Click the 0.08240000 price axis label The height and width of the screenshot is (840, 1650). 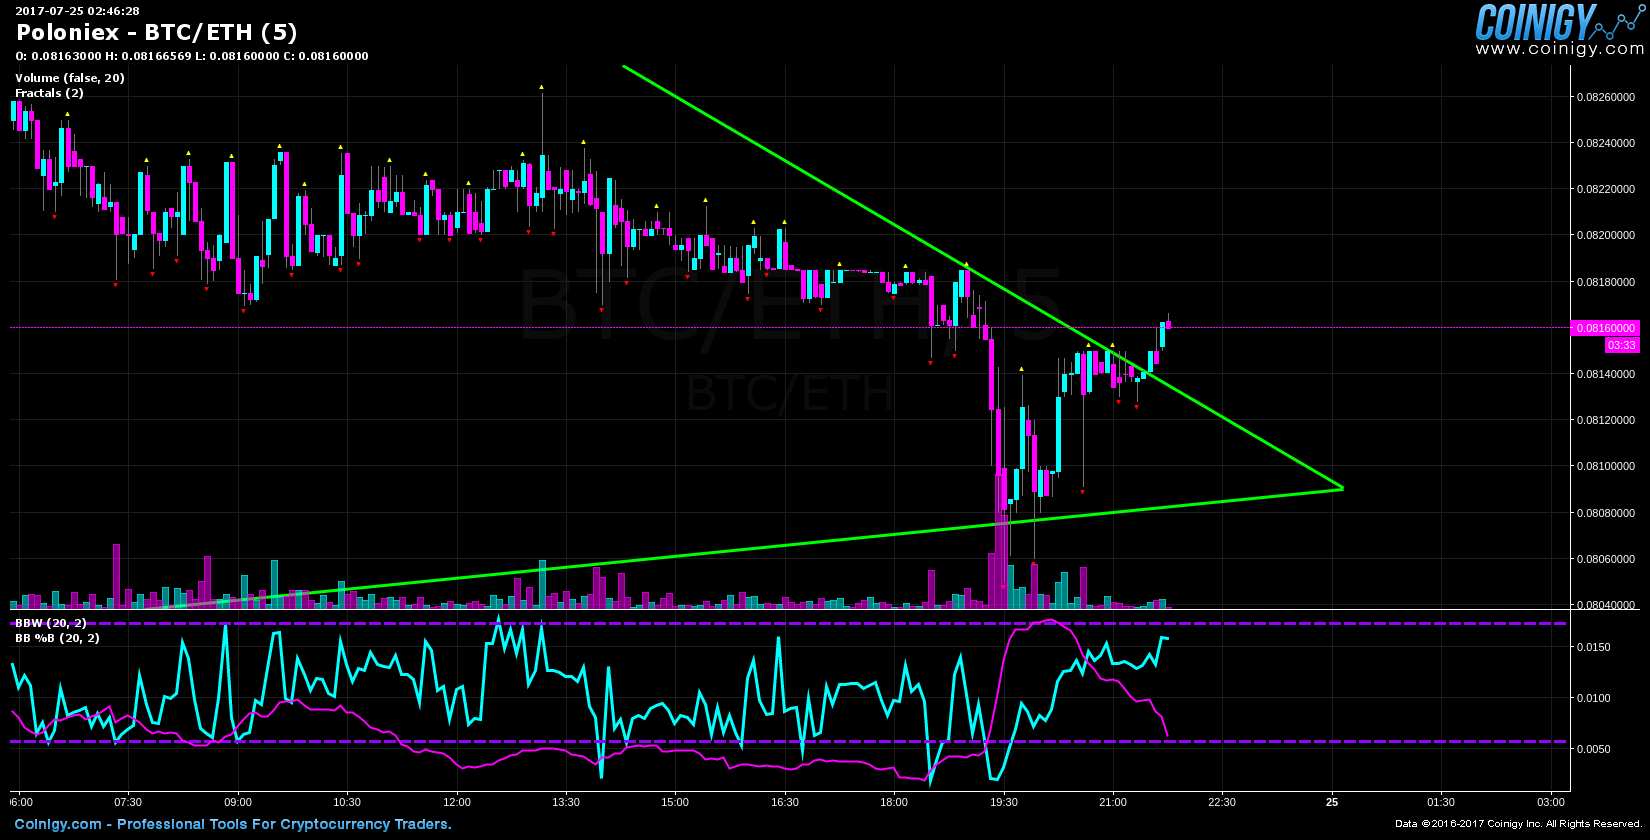[x=1606, y=143]
